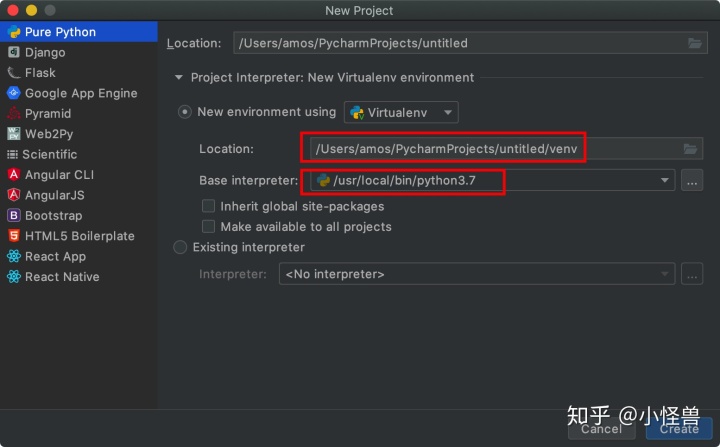This screenshot has width=720, height=447.
Task: Choose Bootstrap project label
Action: coord(54,215)
